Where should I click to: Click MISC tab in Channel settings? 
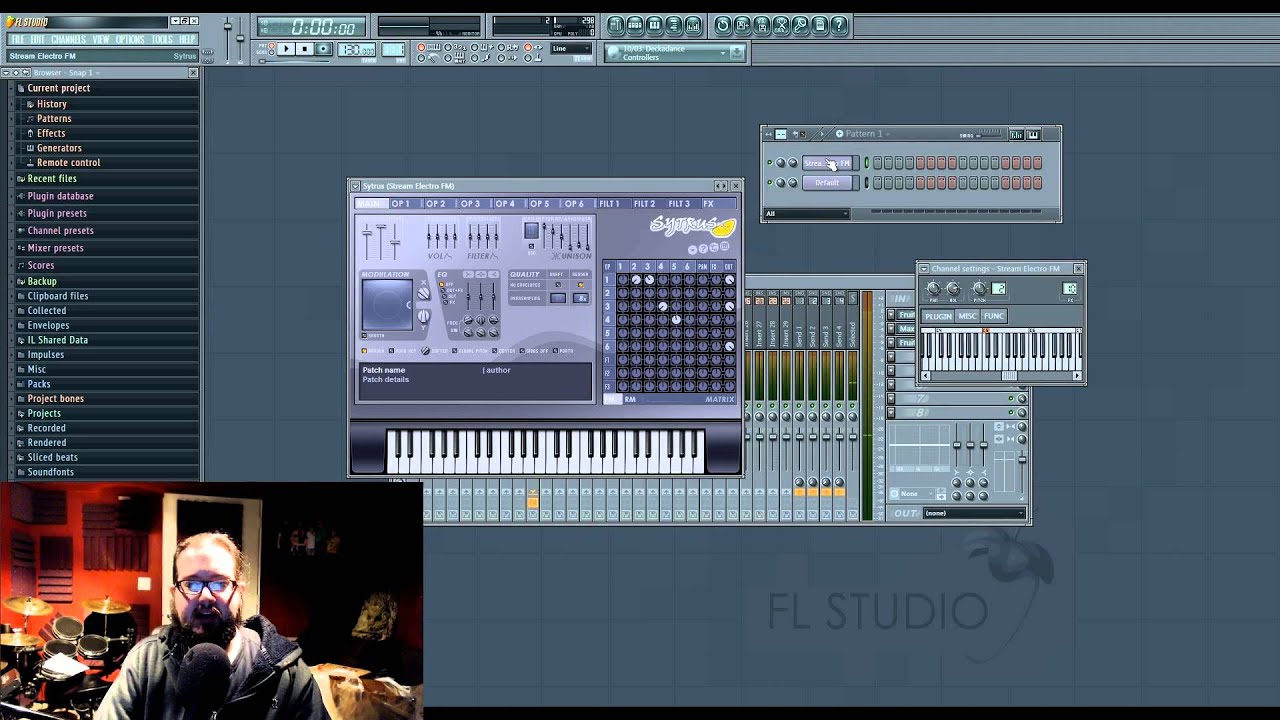pyautogui.click(x=967, y=316)
